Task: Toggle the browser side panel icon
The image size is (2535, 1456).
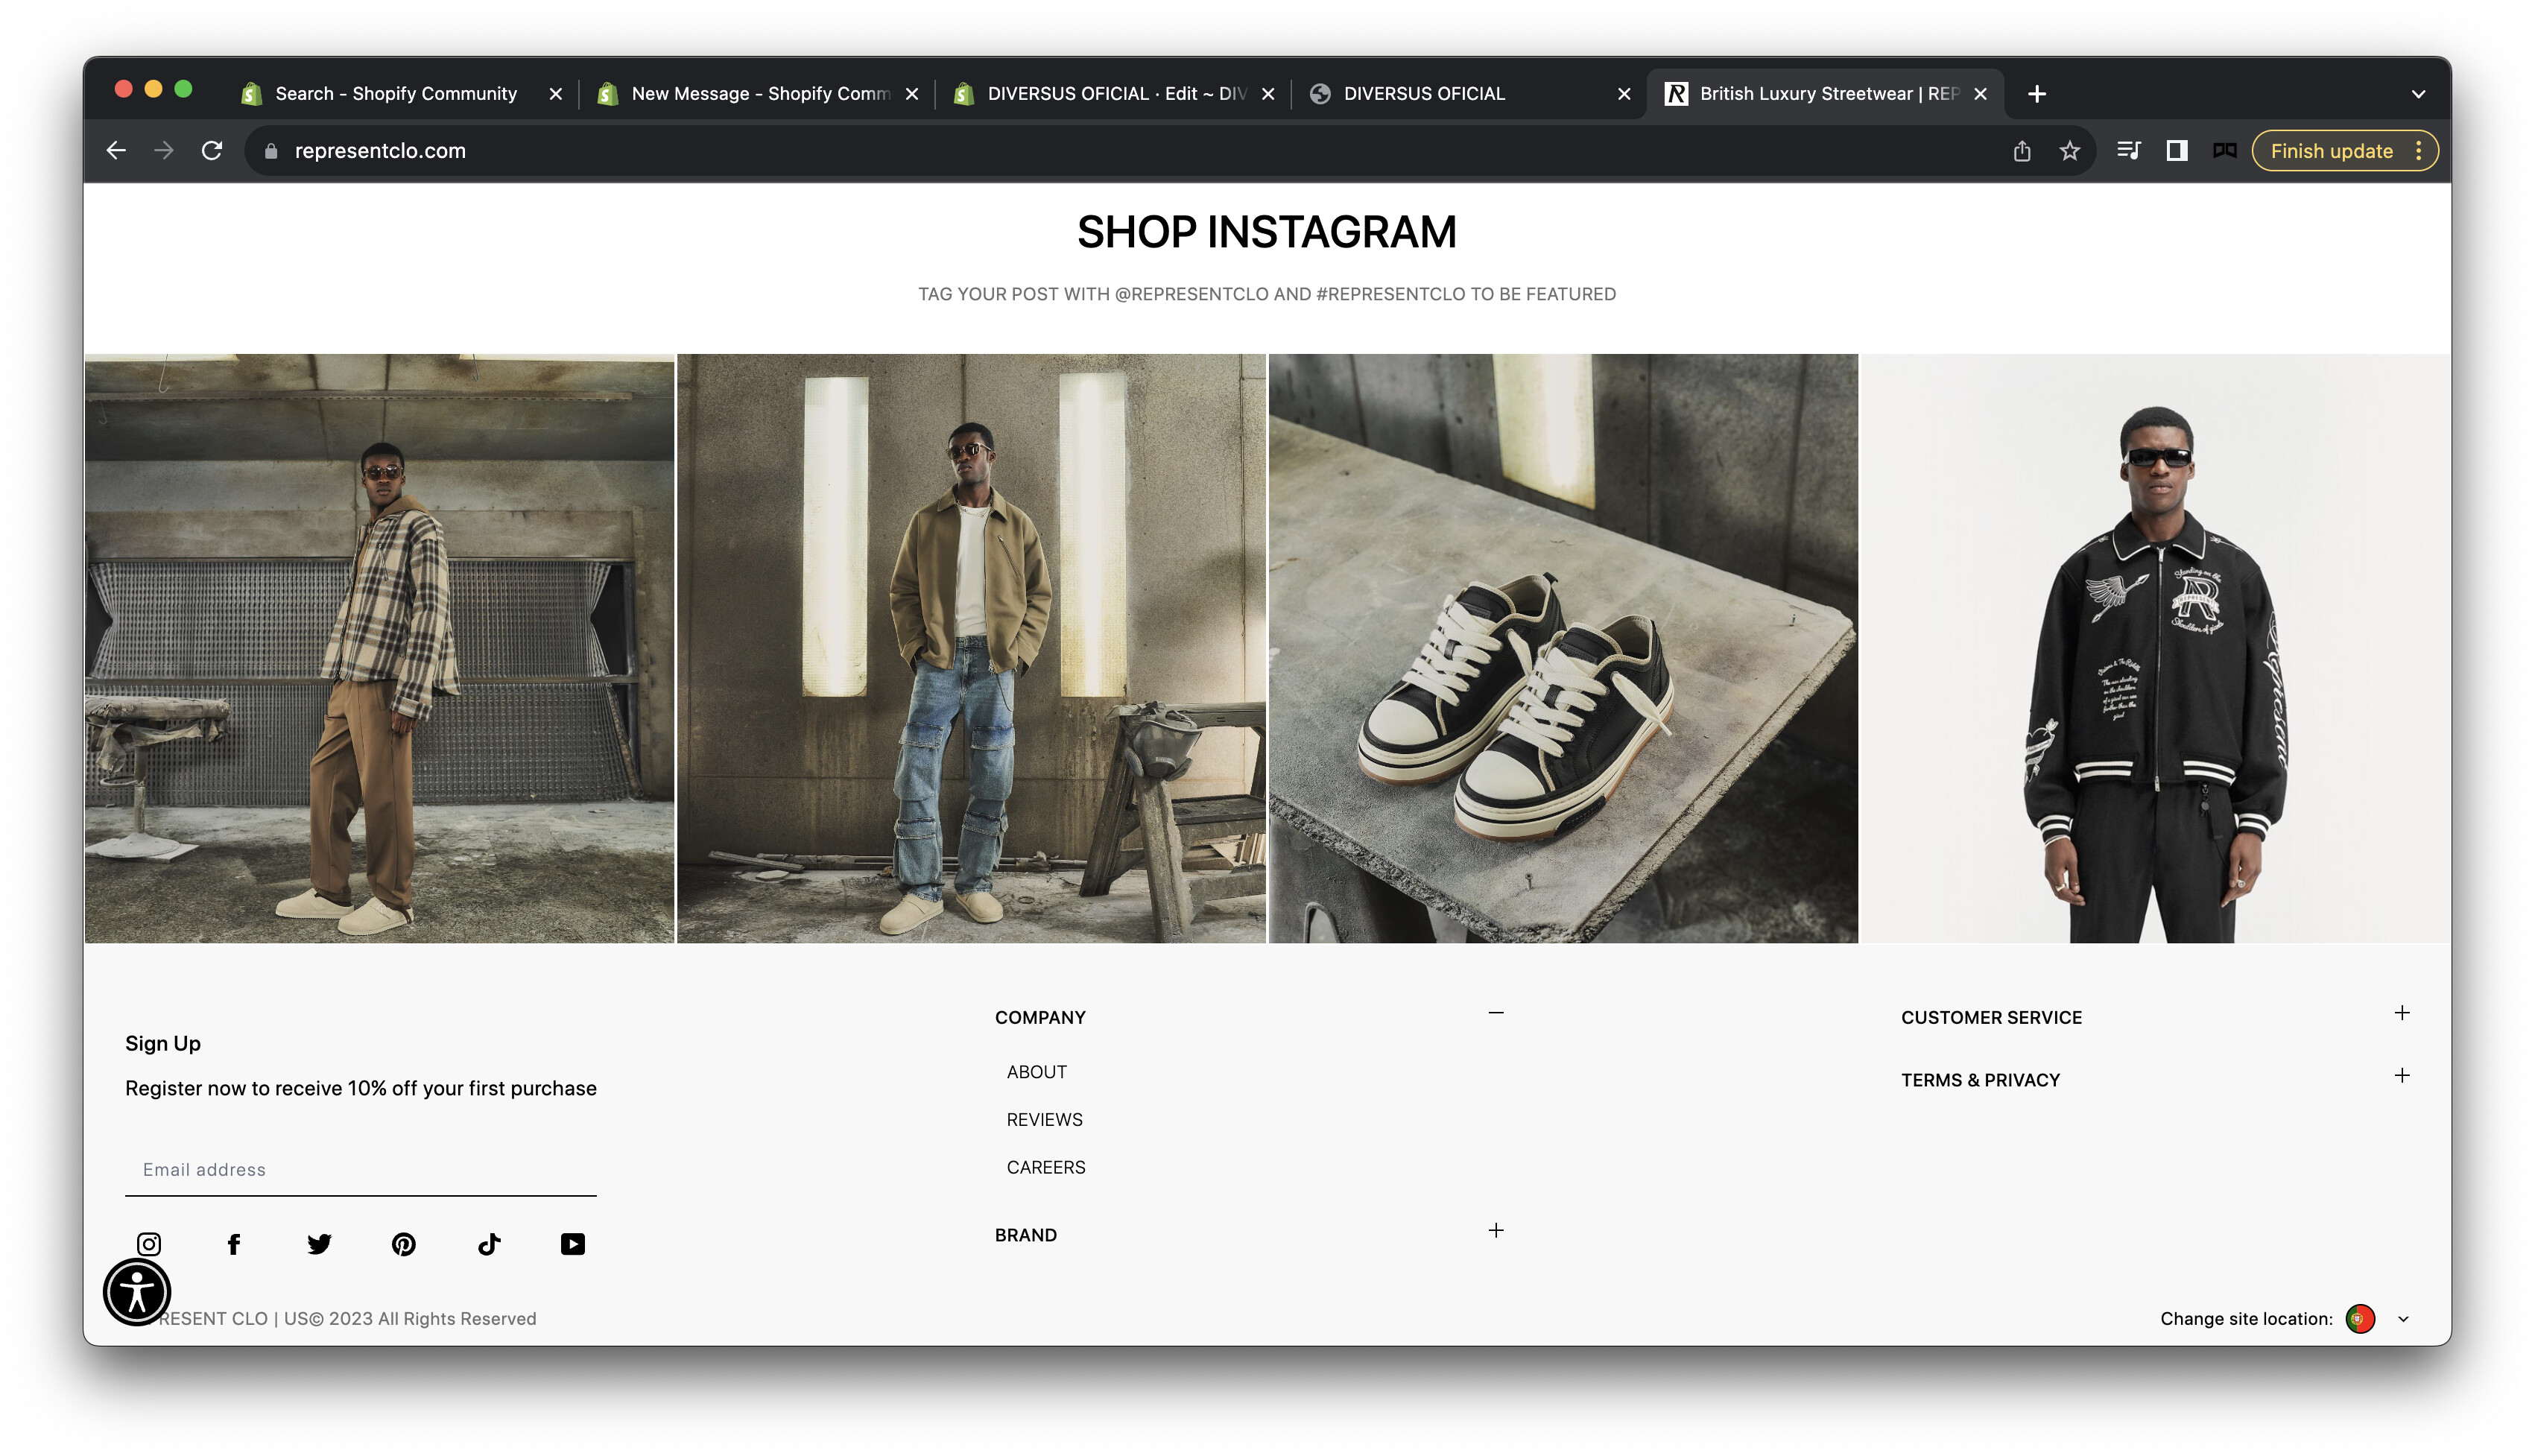Action: (2177, 151)
